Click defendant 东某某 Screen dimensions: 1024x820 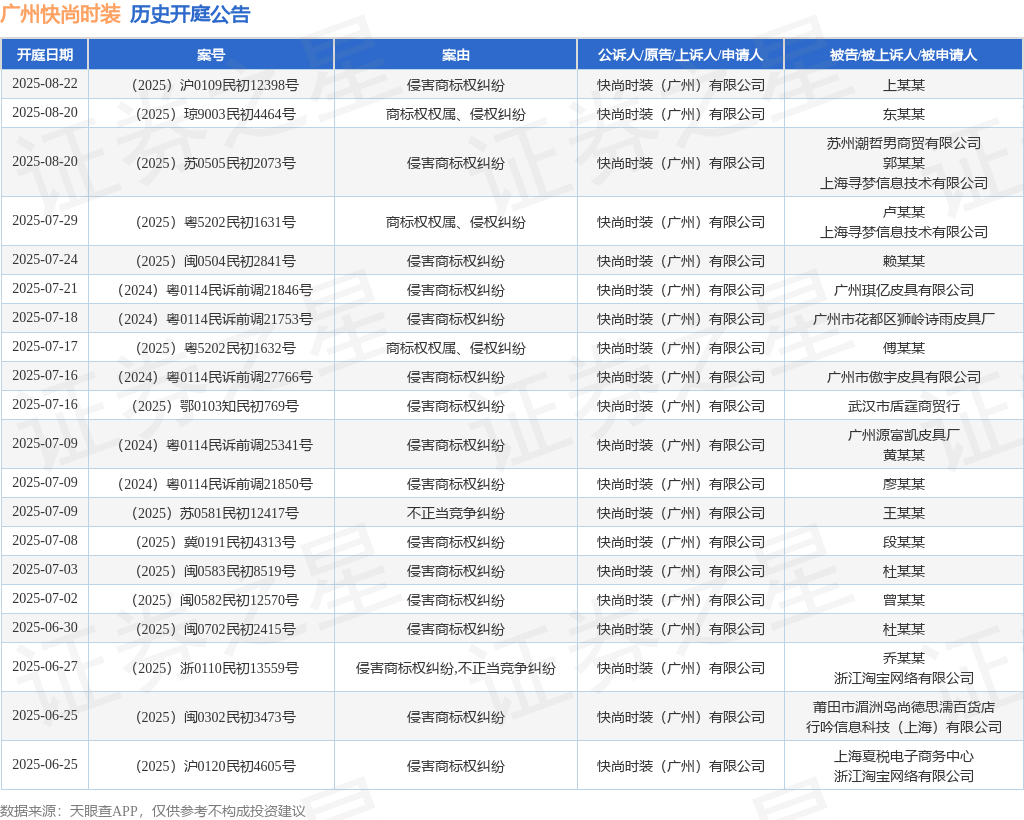[x=904, y=114]
